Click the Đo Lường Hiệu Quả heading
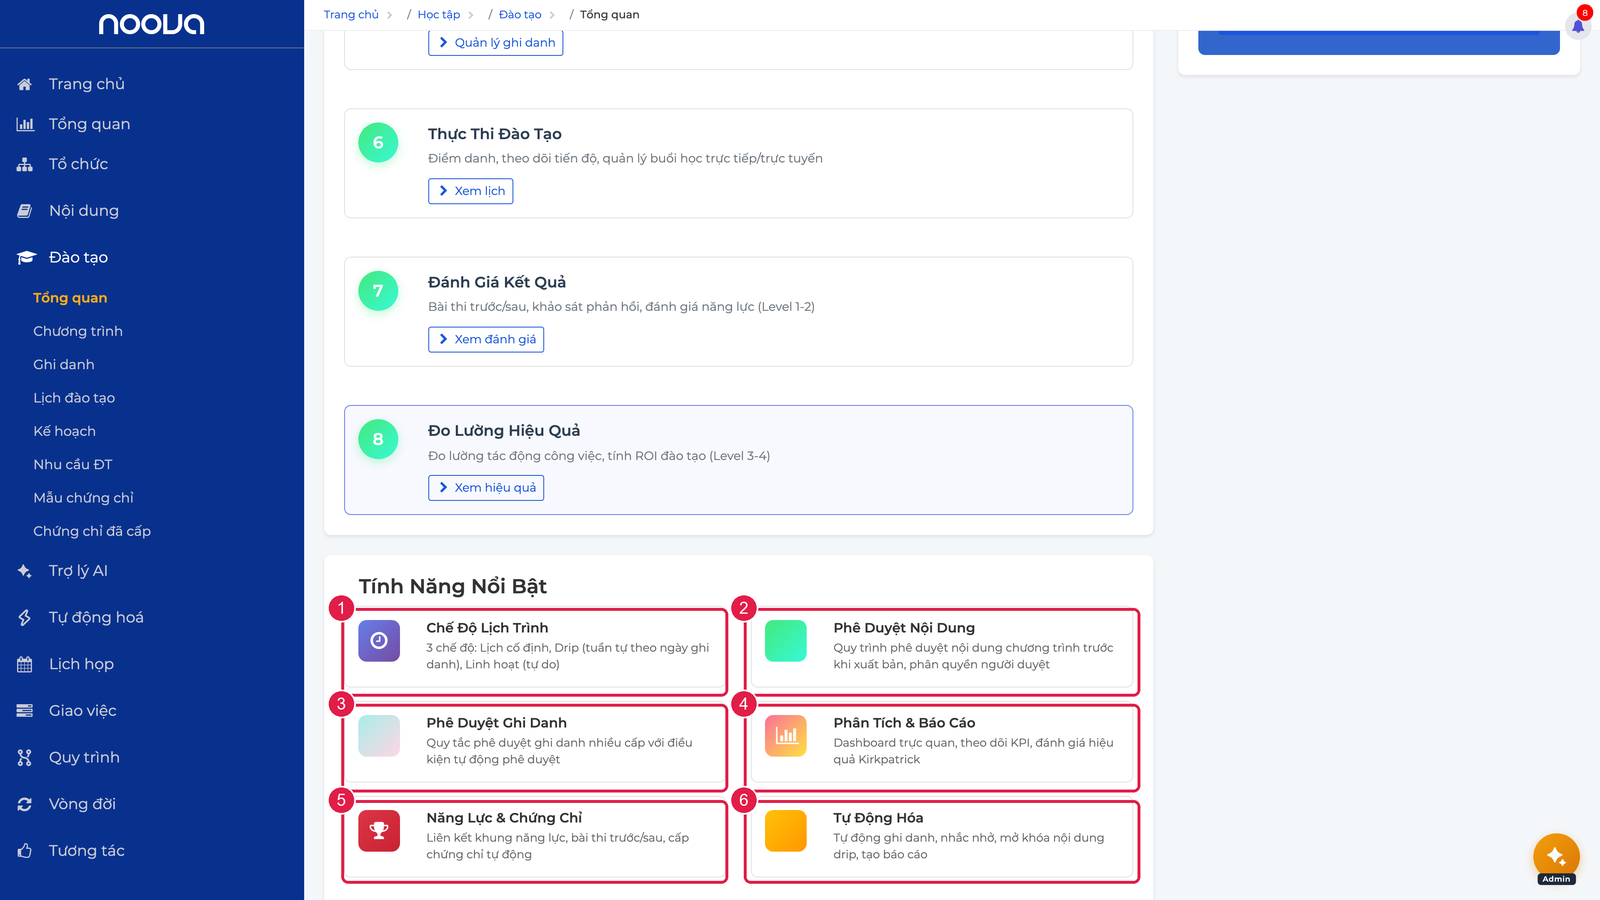 tap(504, 431)
